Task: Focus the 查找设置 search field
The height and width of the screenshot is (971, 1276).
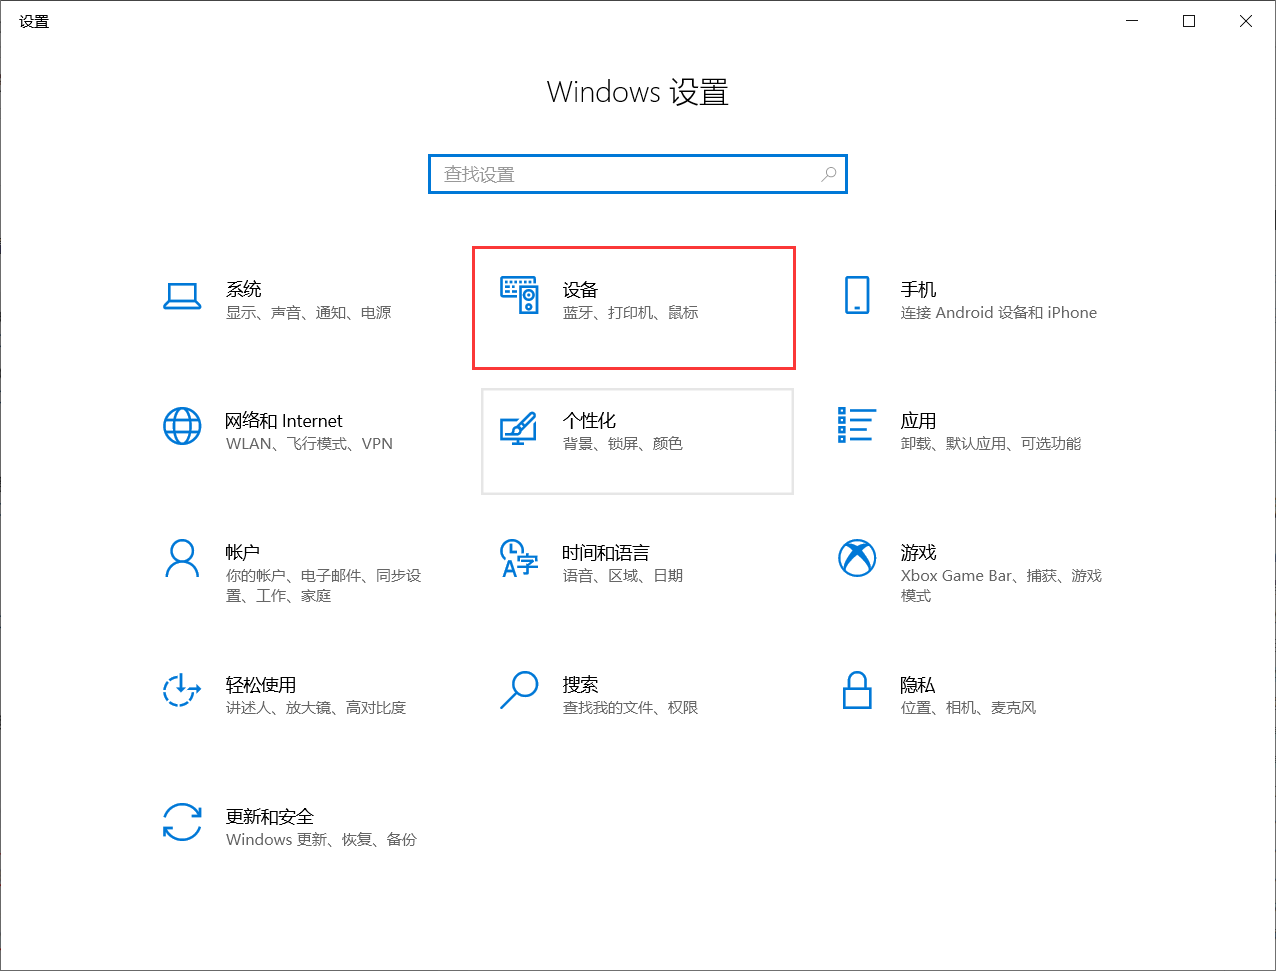Action: point(638,174)
